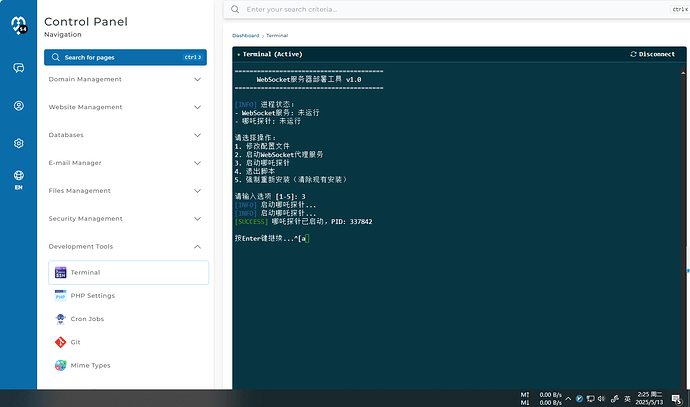This screenshot has width=690, height=407.
Task: Collapse the Development Tools section
Action: click(x=125, y=246)
